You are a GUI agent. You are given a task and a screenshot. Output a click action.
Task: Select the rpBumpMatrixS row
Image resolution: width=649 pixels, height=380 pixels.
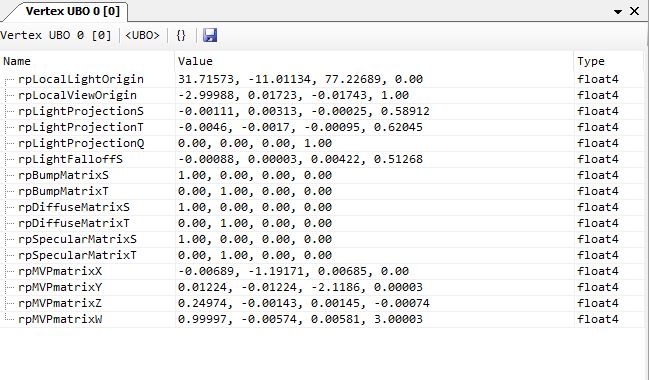[x=322, y=175]
